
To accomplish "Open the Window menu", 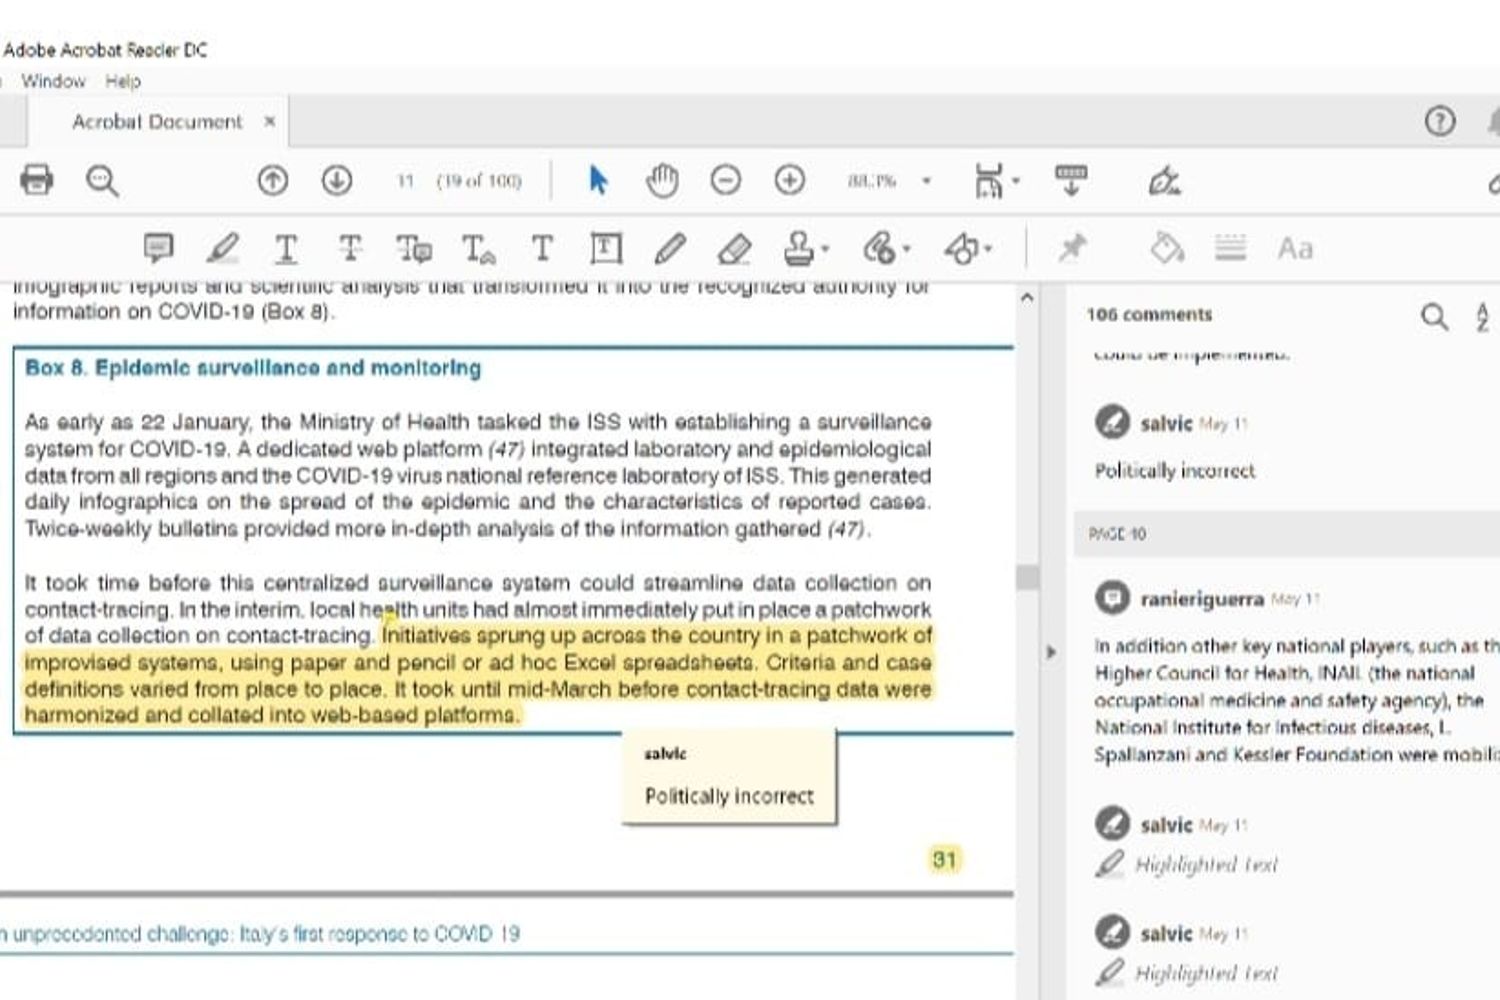I will tap(53, 81).
